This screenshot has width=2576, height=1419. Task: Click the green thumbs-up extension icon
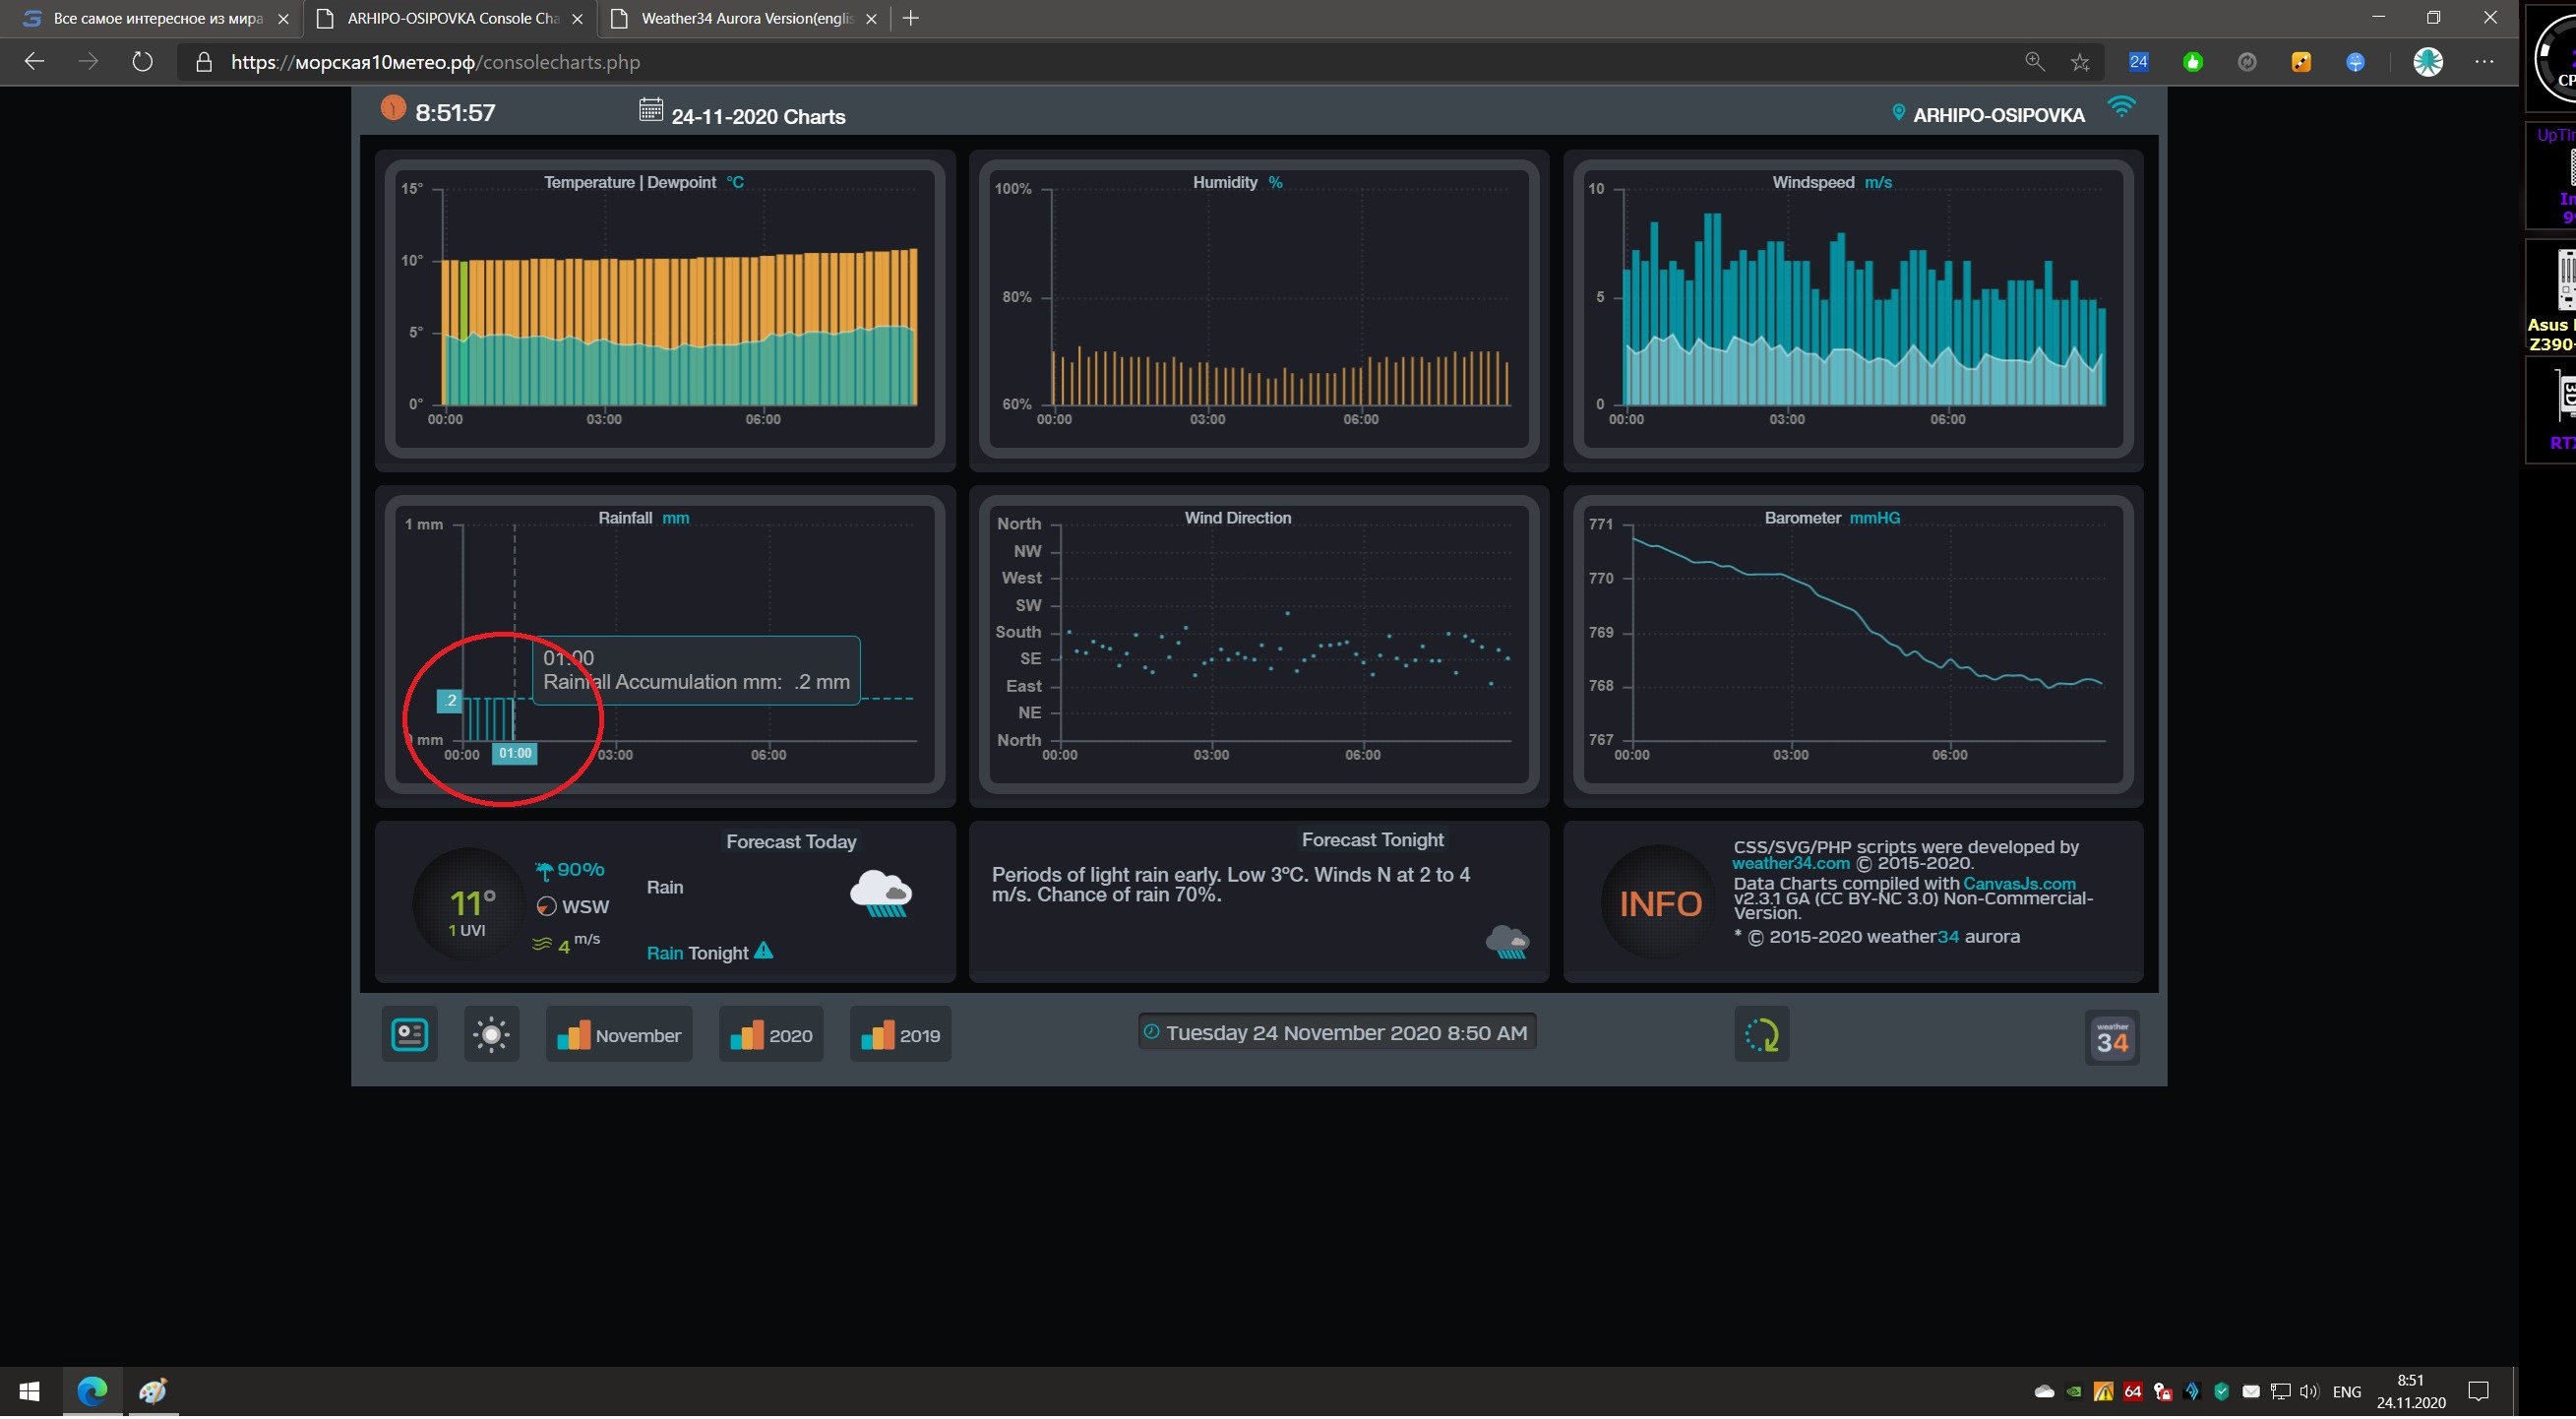point(2193,62)
